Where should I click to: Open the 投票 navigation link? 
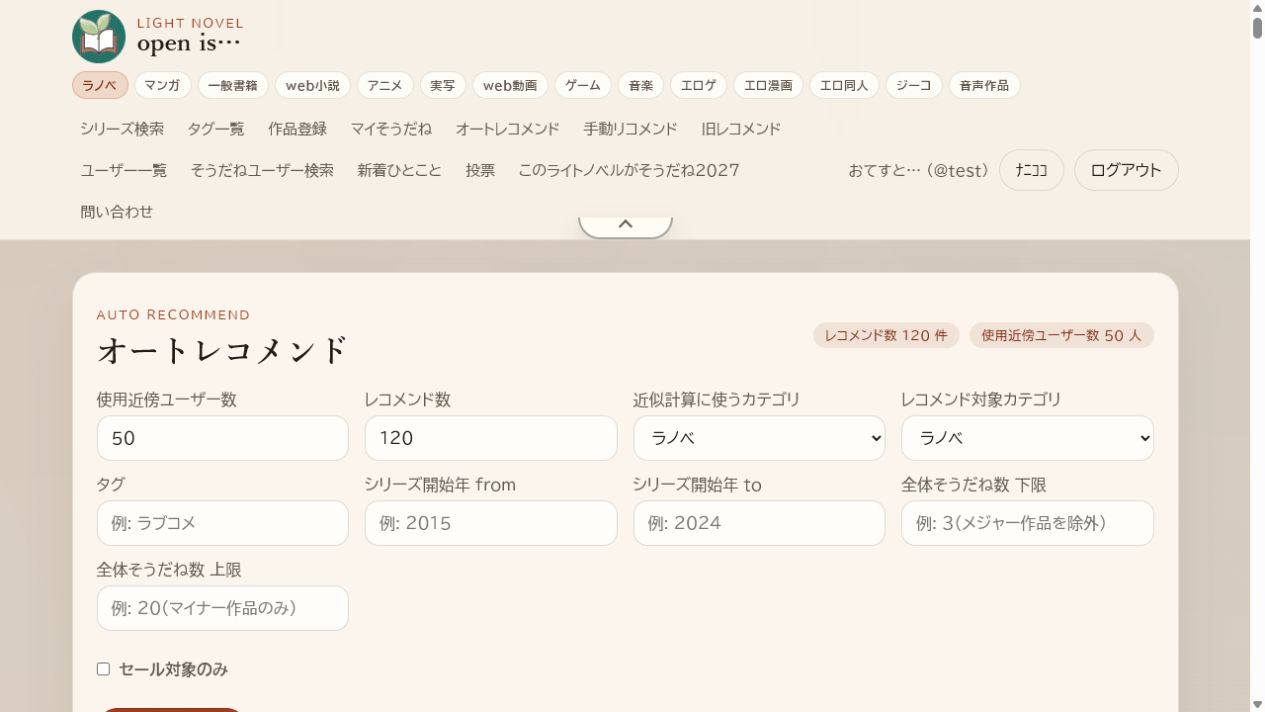[480, 170]
